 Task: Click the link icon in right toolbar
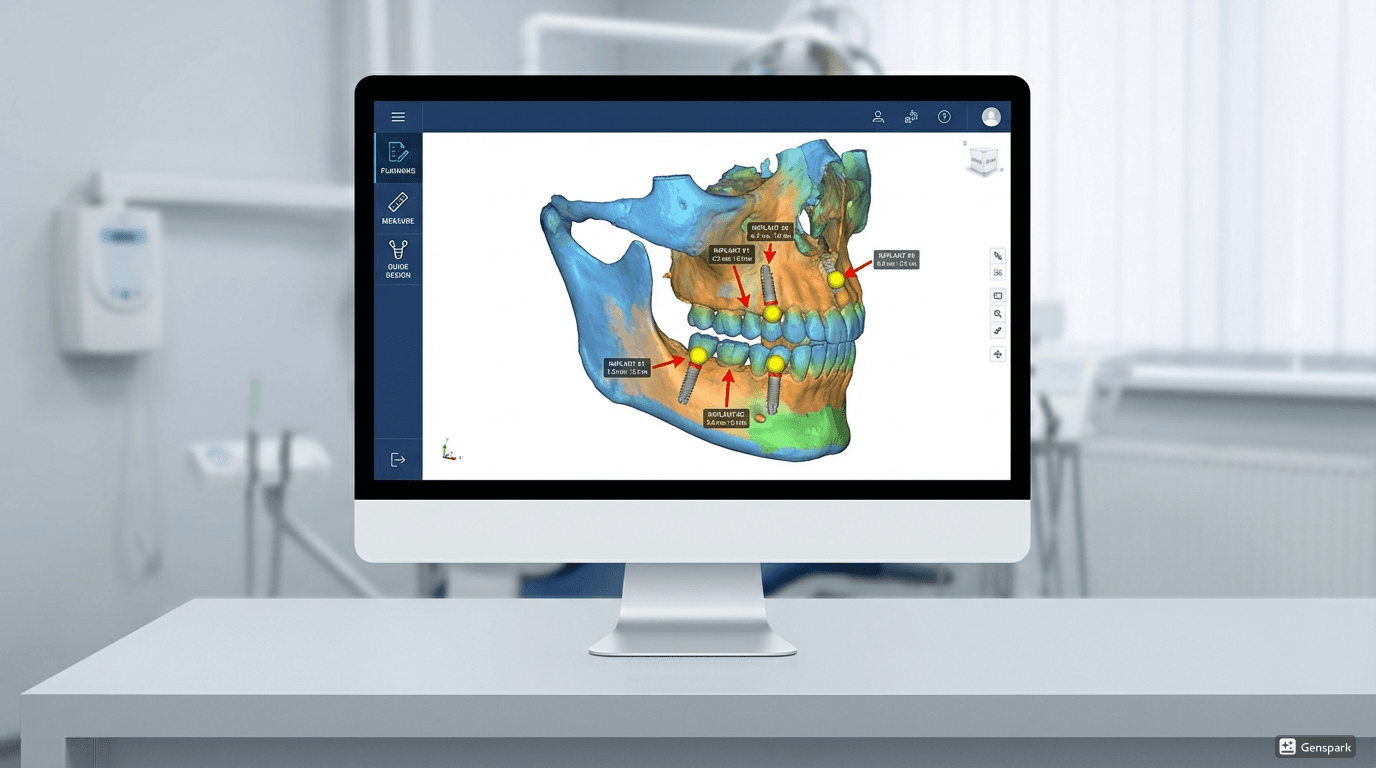998,256
